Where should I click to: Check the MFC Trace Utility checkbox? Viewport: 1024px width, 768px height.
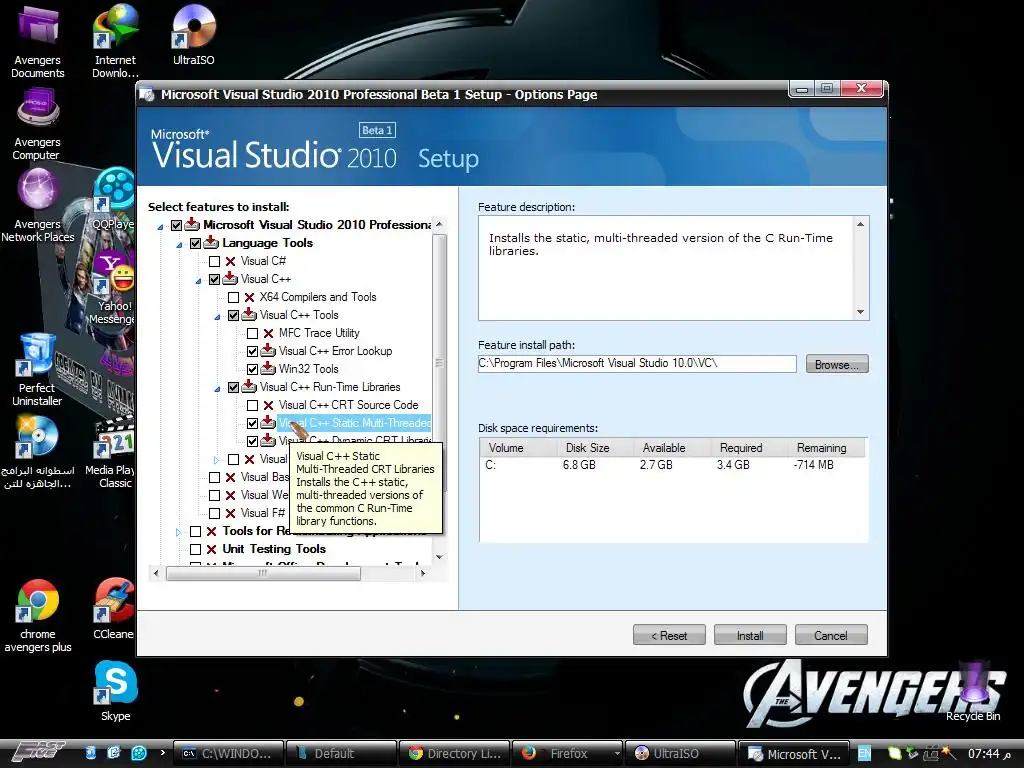coord(252,333)
